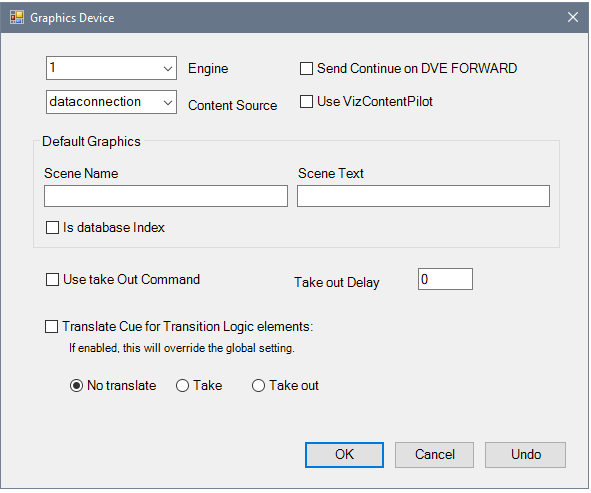The image size is (591, 493).
Task: Toggle Translate Cue for Transition Logic elements
Action: pos(52,326)
